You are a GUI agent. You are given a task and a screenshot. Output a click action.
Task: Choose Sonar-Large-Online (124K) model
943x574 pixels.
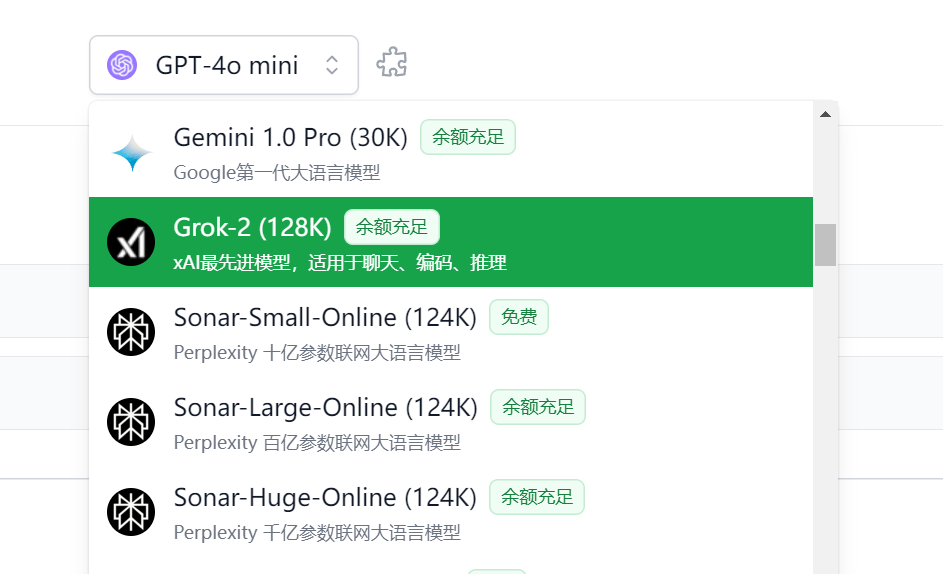click(451, 422)
